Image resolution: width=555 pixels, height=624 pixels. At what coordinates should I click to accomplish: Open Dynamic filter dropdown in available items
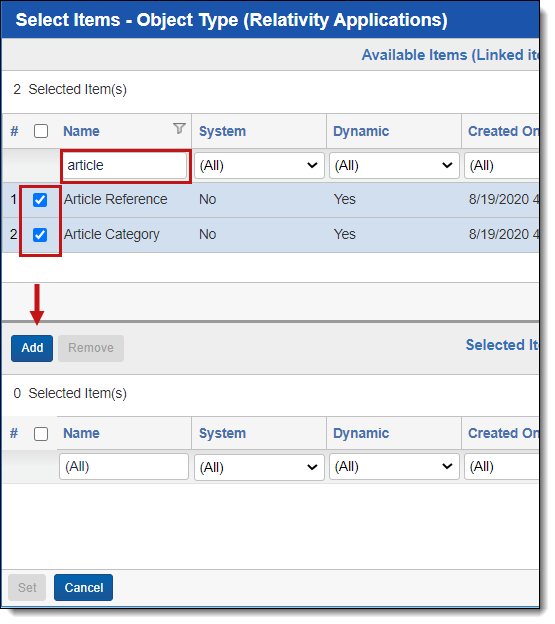(x=394, y=165)
